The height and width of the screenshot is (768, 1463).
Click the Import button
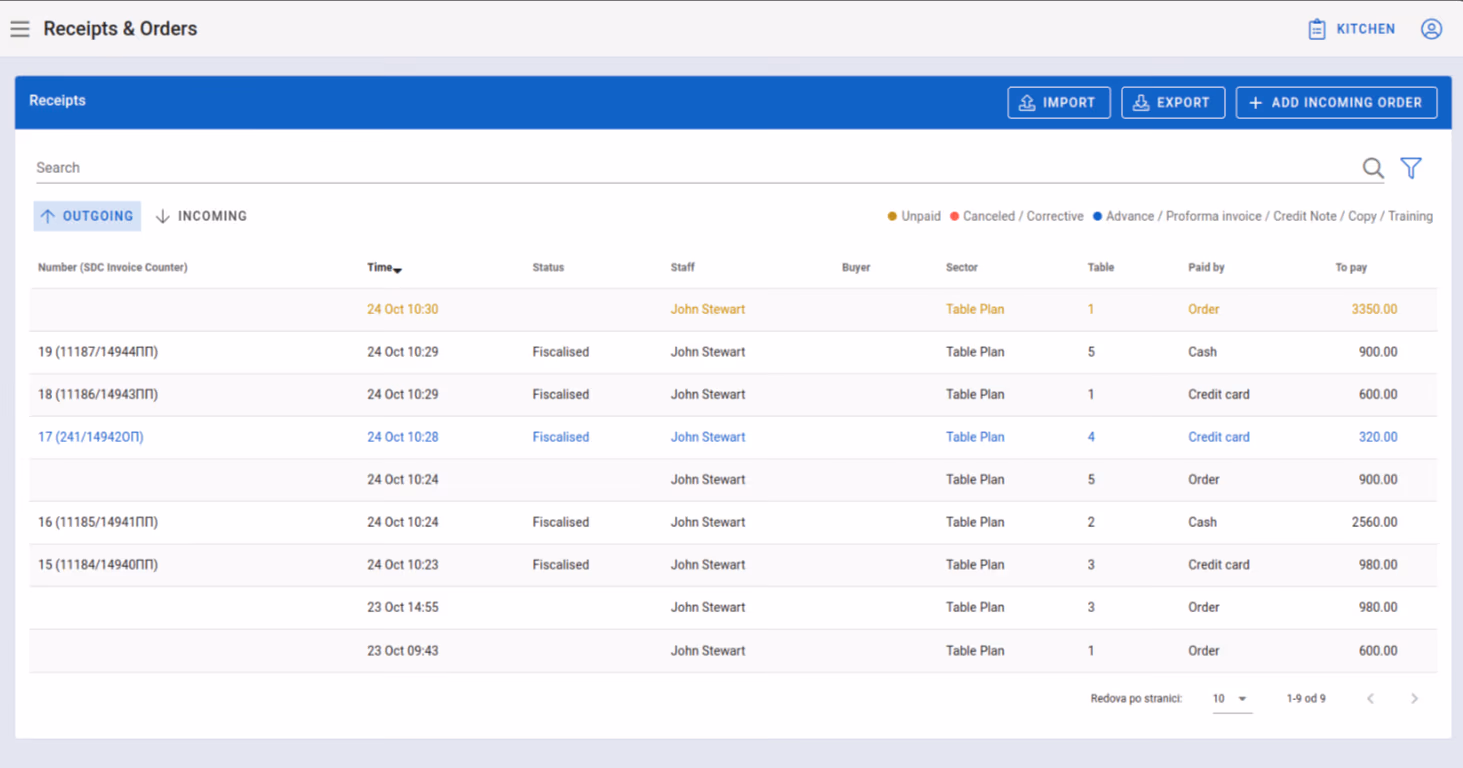coord(1058,102)
